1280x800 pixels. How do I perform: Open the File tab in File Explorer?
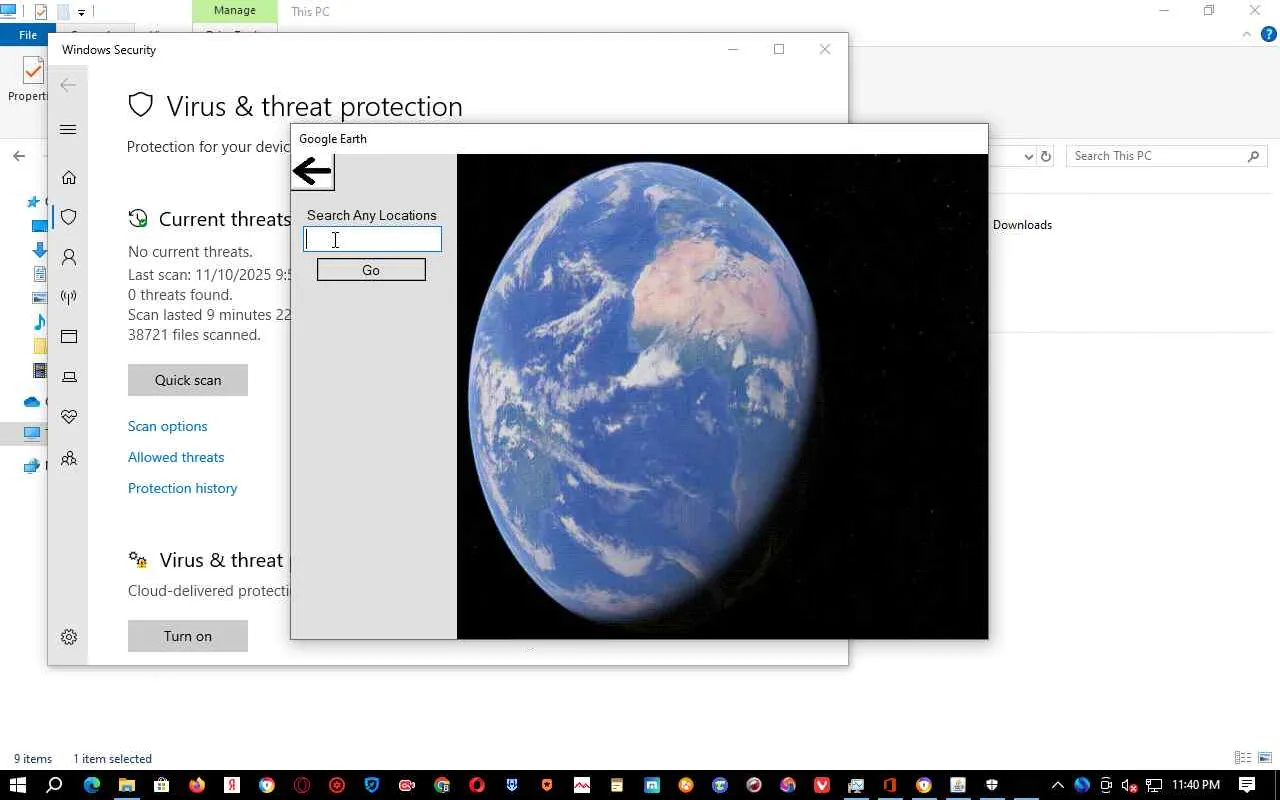click(x=28, y=35)
